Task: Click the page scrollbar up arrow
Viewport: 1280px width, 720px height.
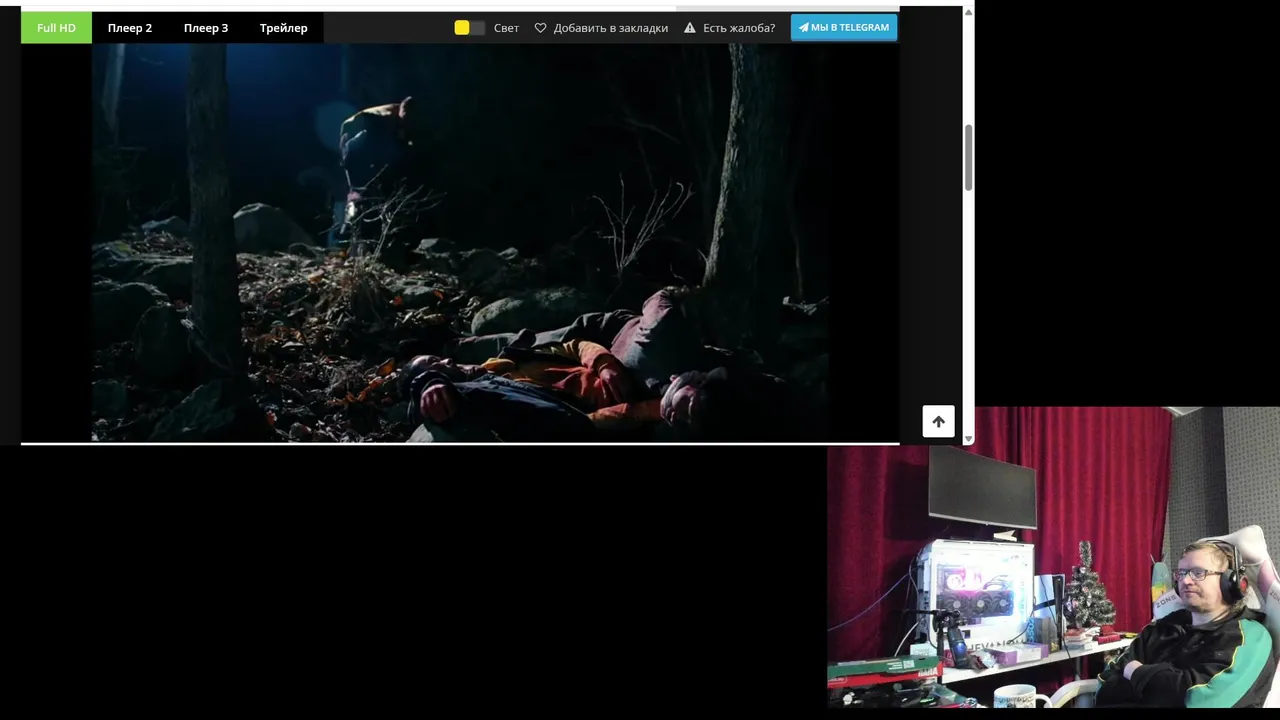Action: (x=968, y=12)
